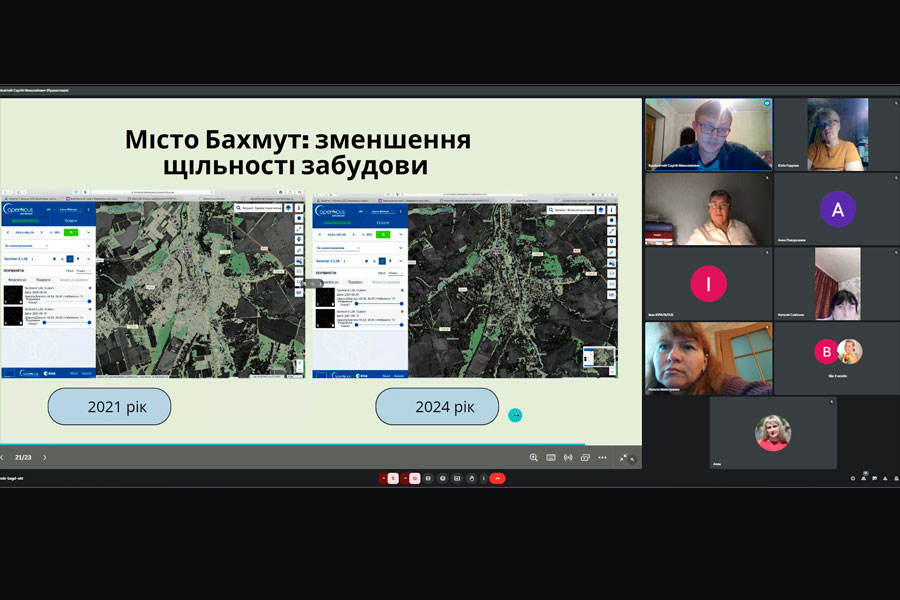
Task: Zoom the presentation with magnifier icon
Action: pyautogui.click(x=534, y=458)
